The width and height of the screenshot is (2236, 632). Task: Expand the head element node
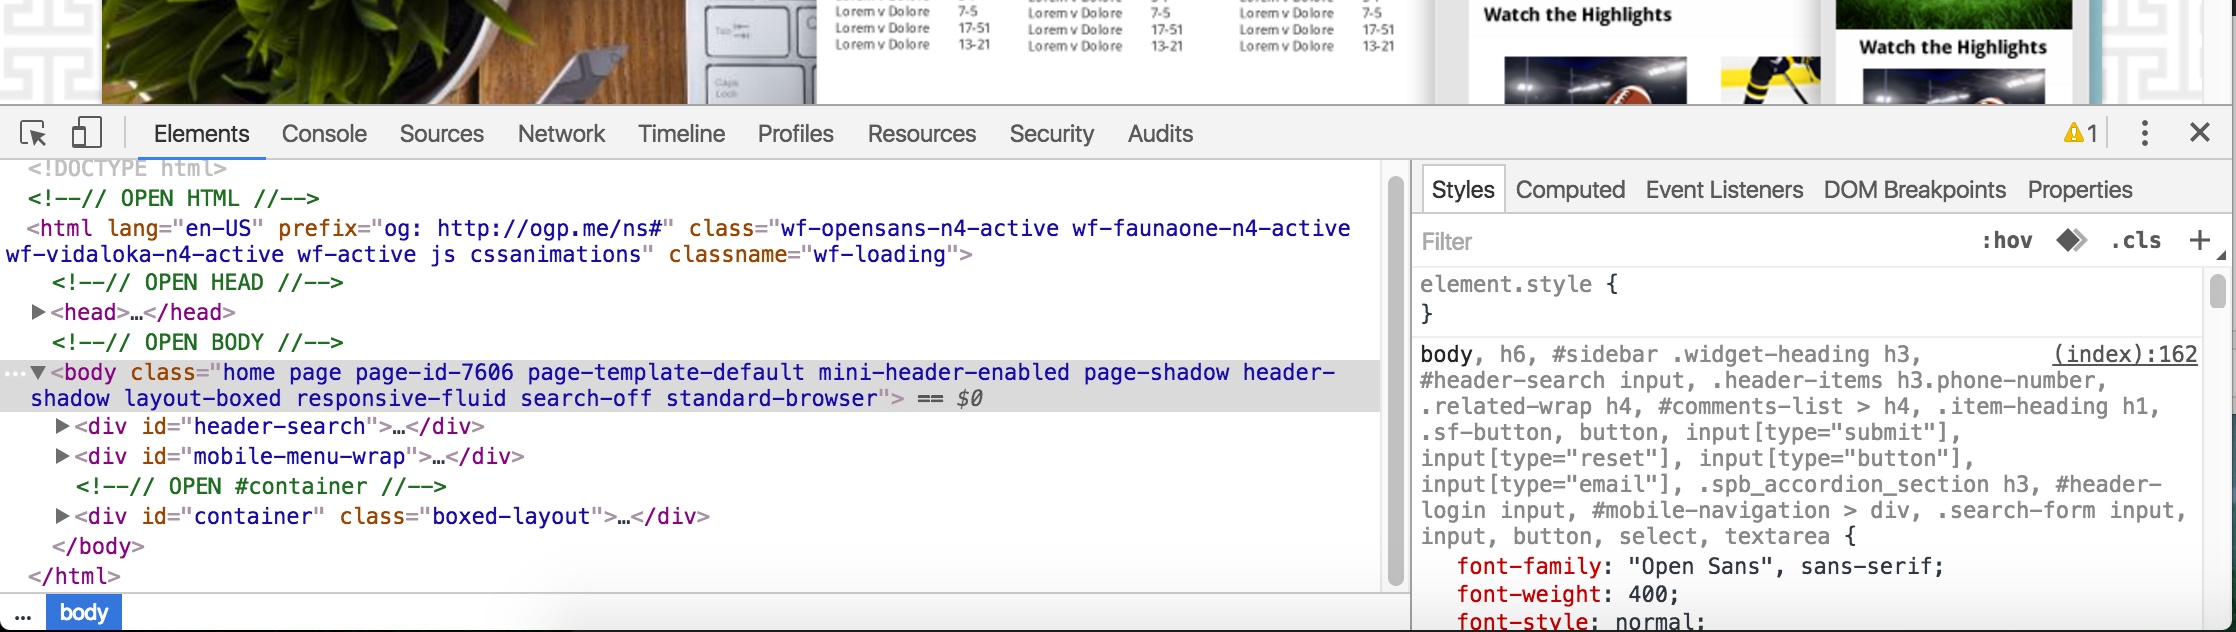click(x=38, y=312)
